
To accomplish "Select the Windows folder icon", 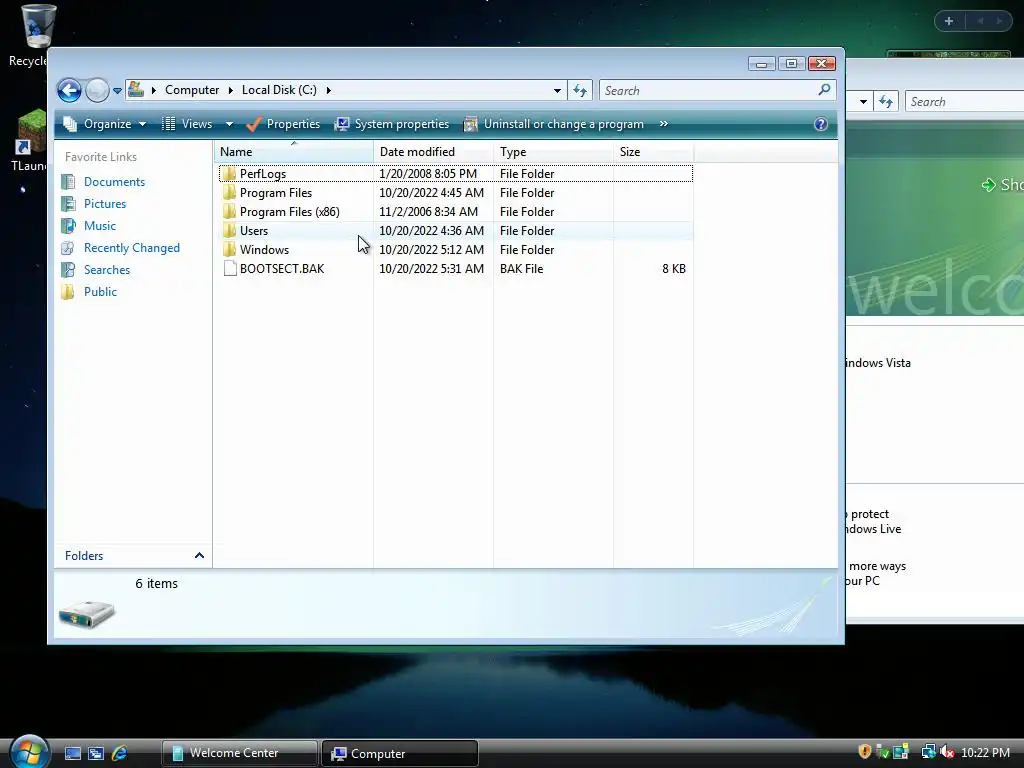I will (229, 249).
